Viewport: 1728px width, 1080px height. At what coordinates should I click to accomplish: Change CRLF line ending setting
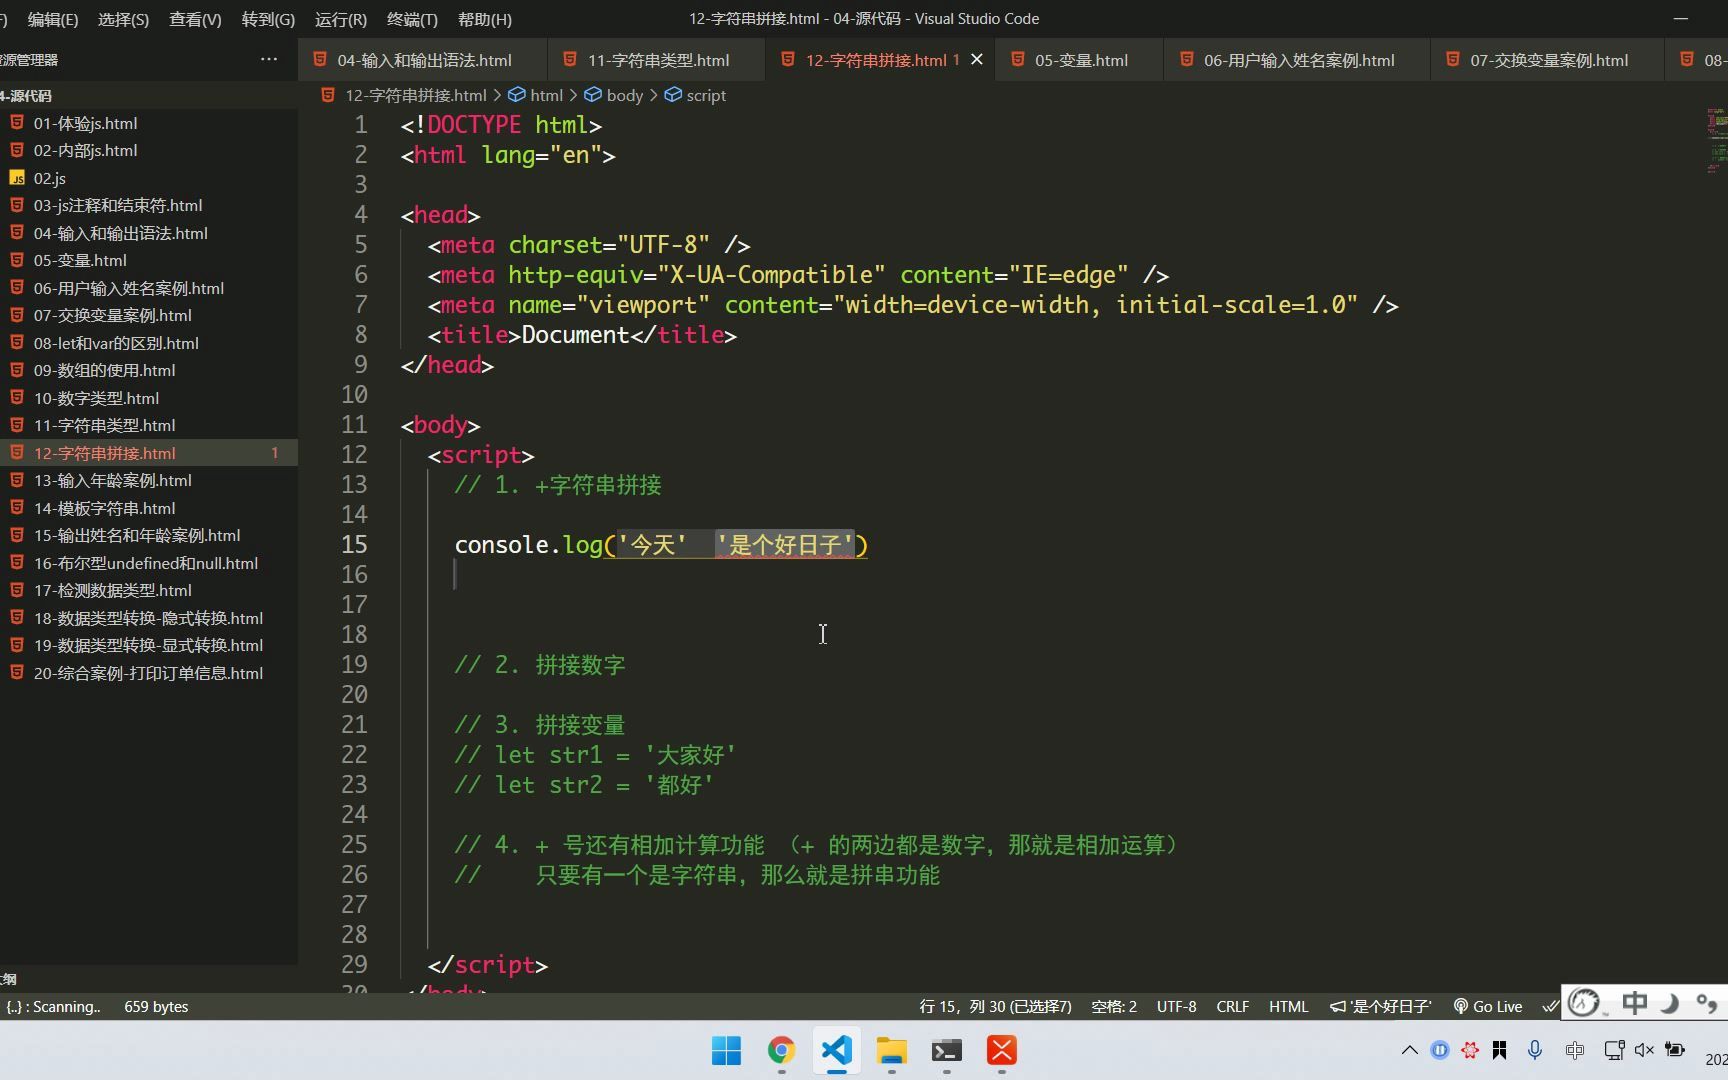[x=1232, y=1007]
